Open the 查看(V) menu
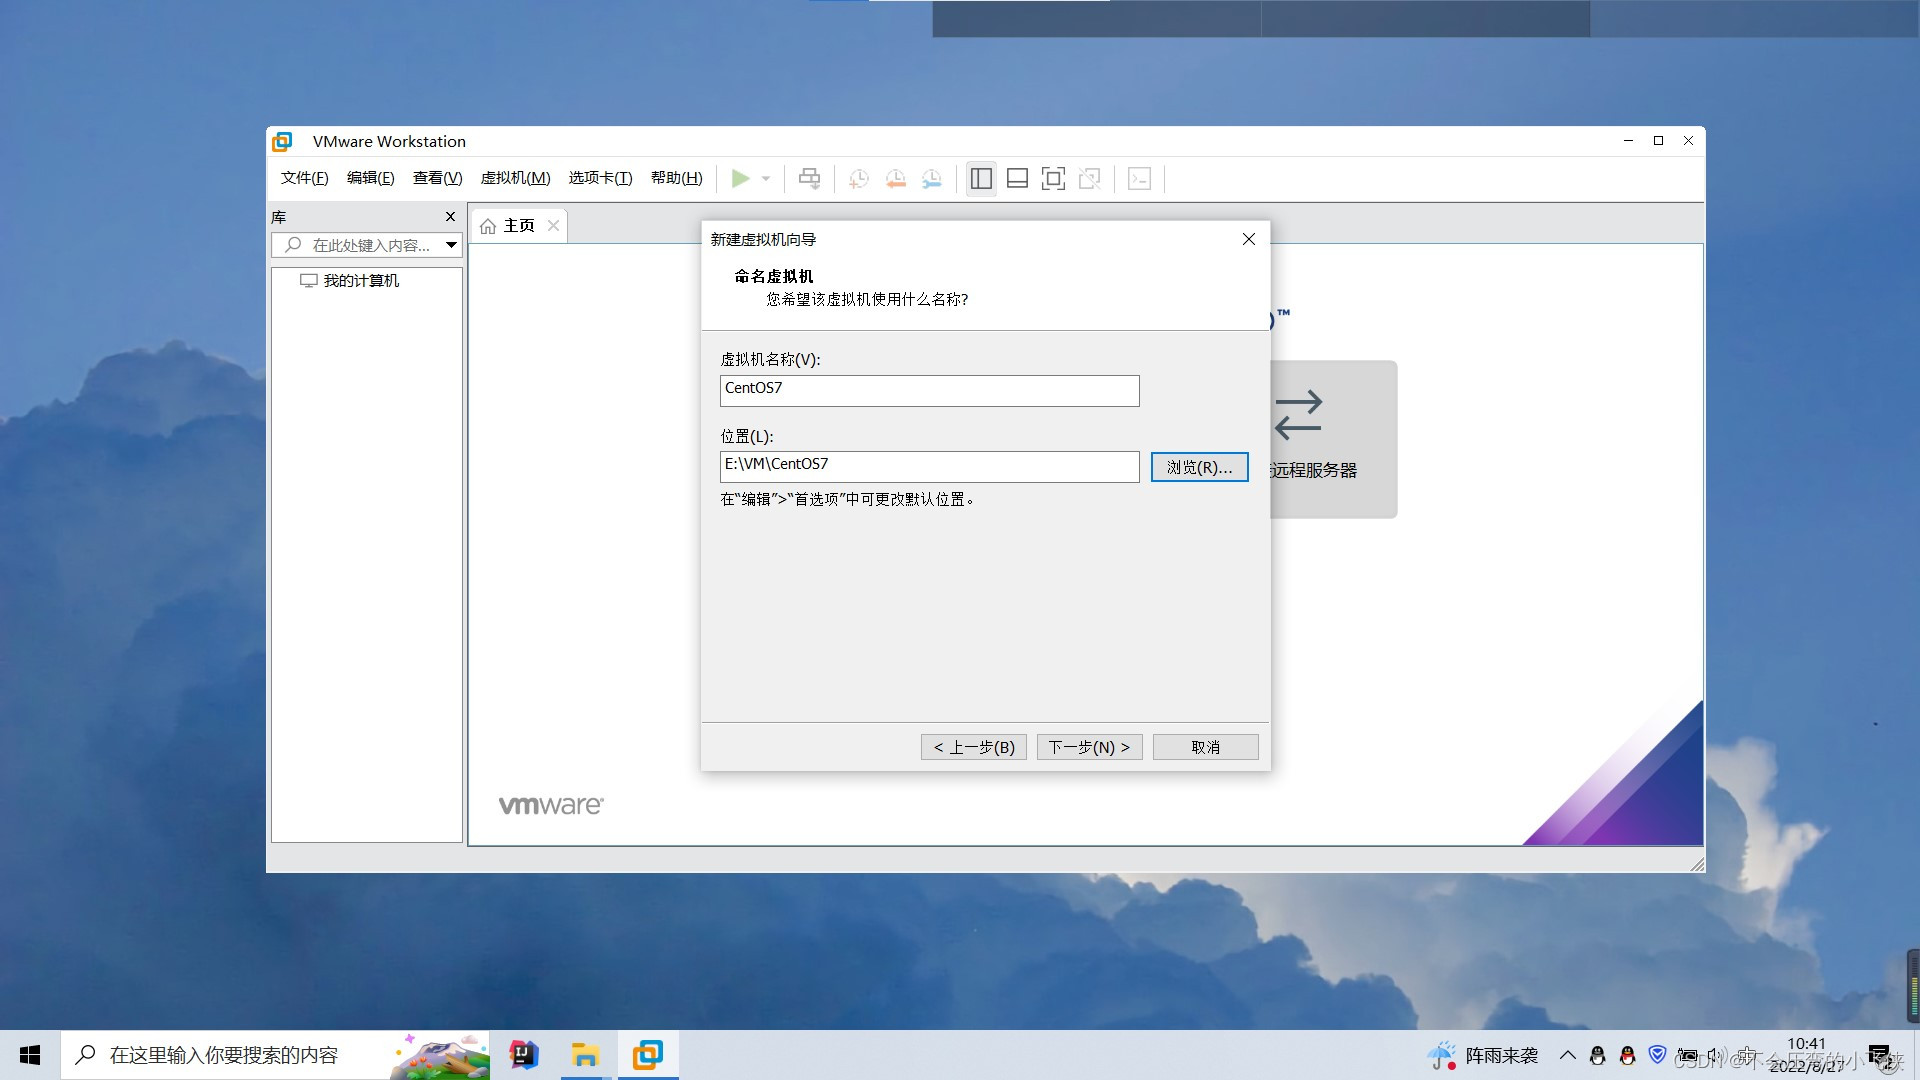1920x1080 pixels. (x=437, y=178)
